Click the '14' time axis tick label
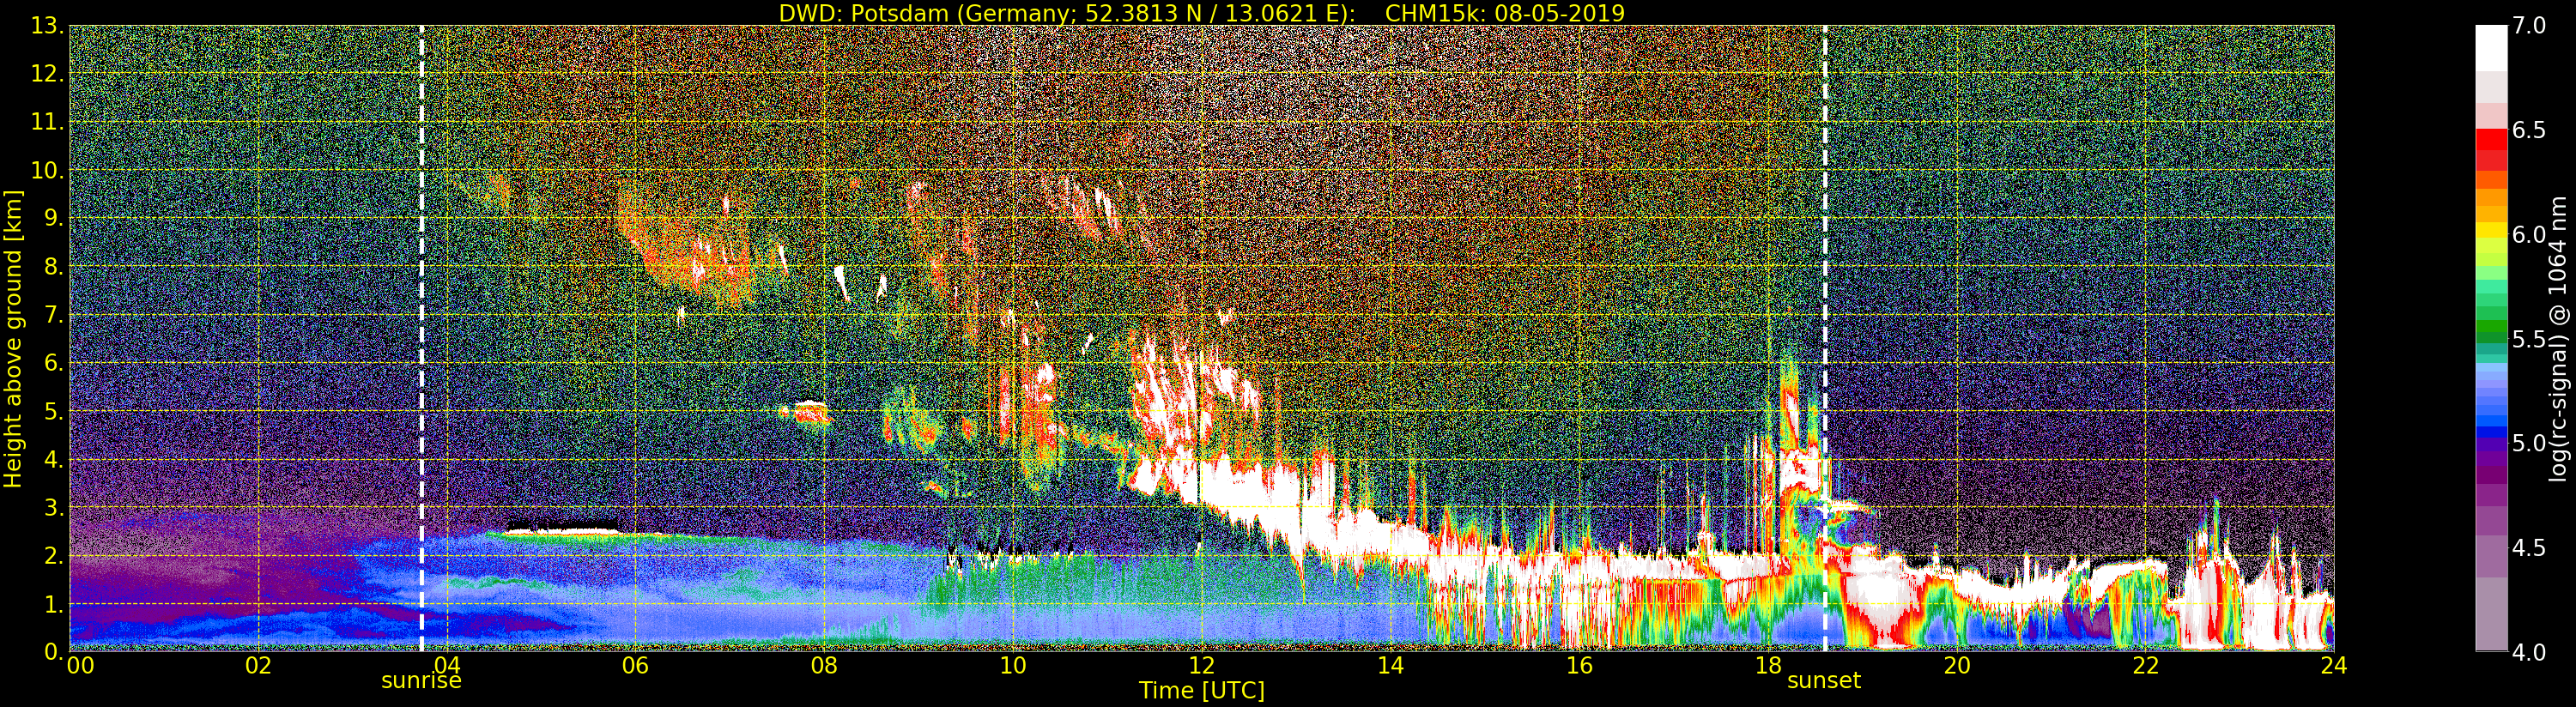The width and height of the screenshot is (2576, 707). point(1390,666)
